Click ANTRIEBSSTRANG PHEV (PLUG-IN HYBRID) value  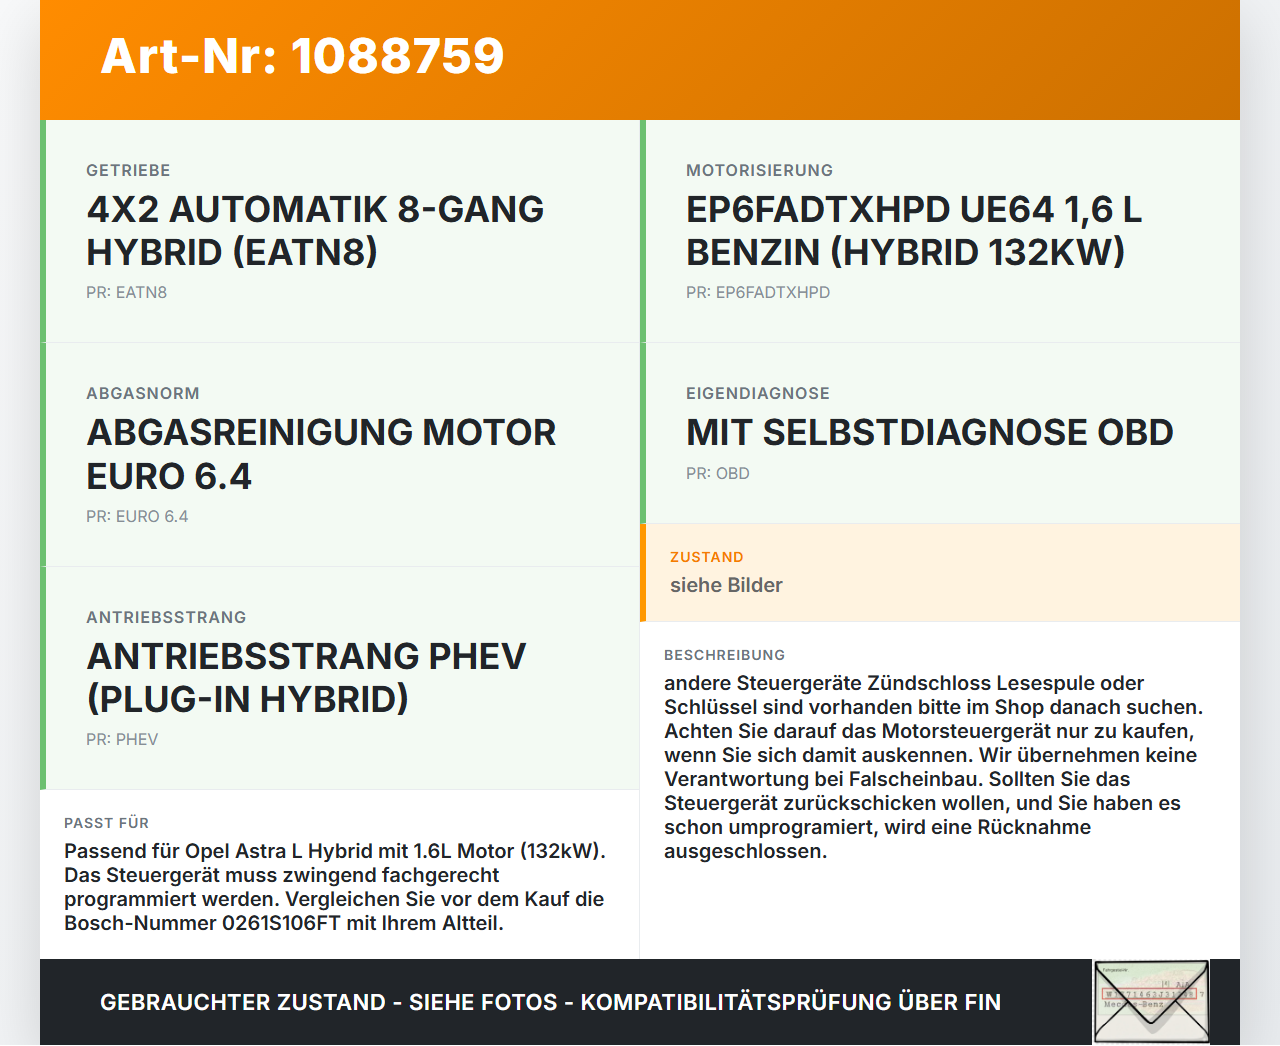[306, 678]
